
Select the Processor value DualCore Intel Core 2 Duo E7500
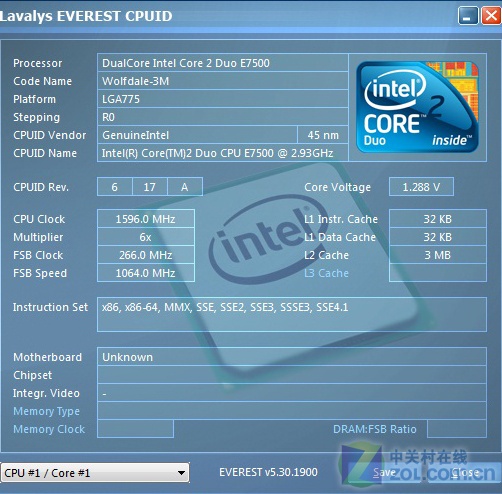click(223, 63)
